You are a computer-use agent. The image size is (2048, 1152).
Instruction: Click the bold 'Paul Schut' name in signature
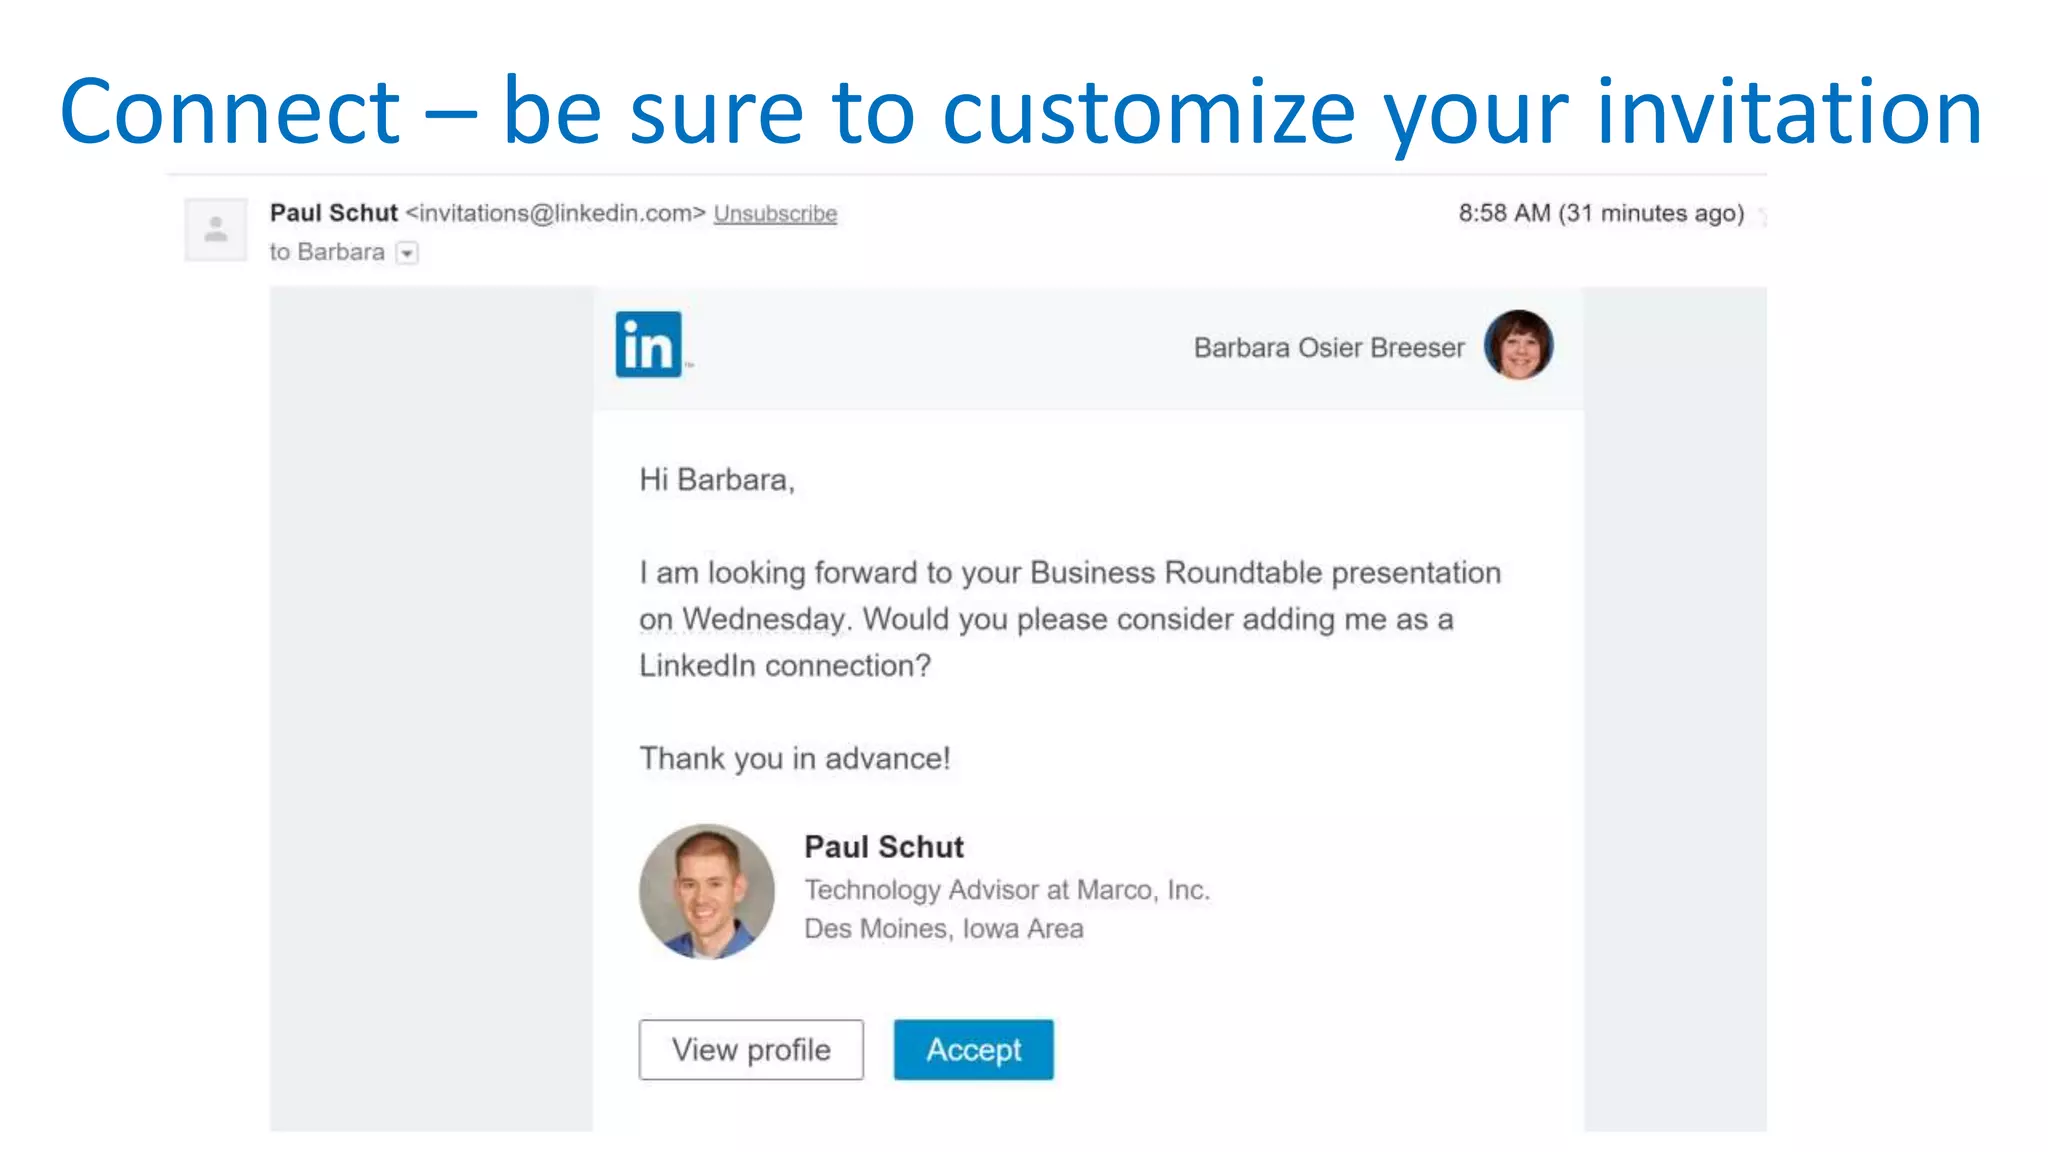pos(884,847)
